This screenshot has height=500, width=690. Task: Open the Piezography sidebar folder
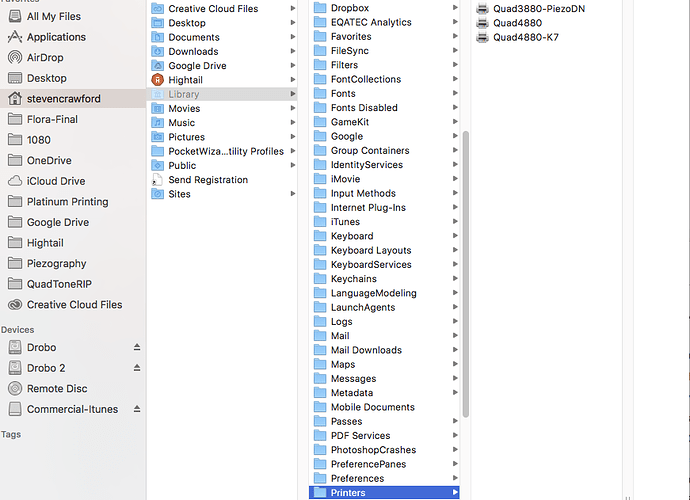click(x=56, y=263)
